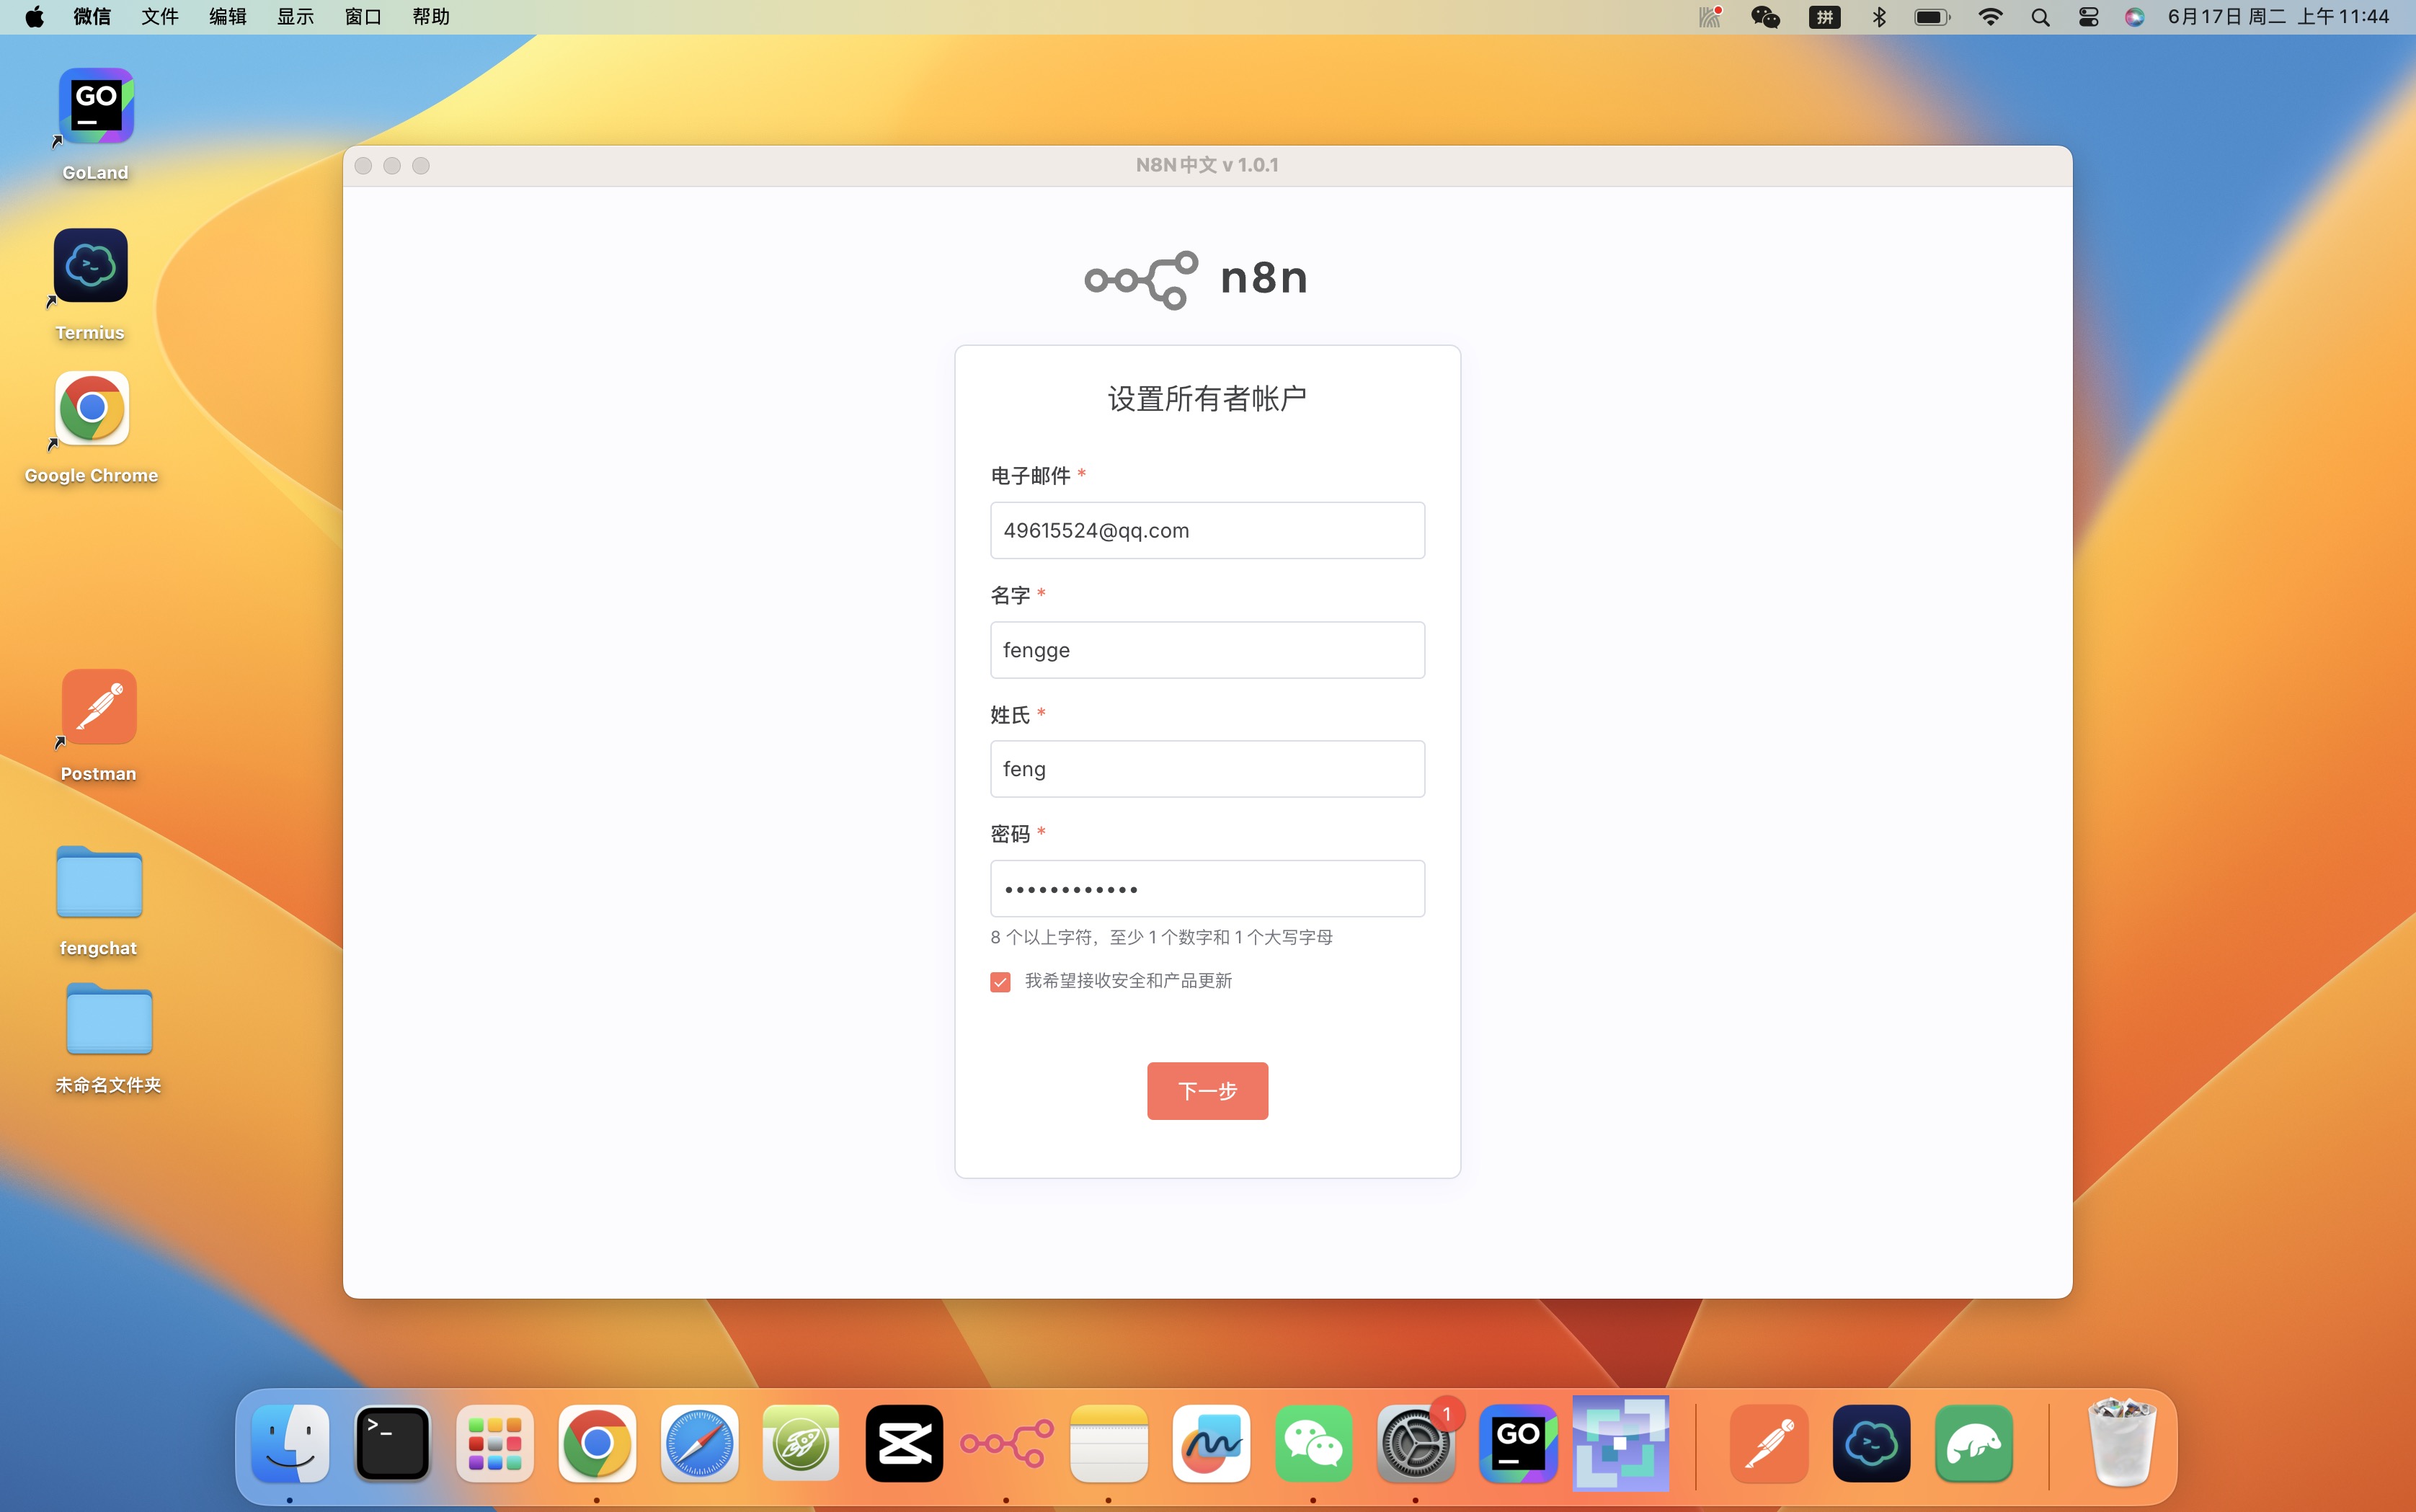Open the pixelated blue app in Dock
This screenshot has height=1512, width=2416.
1620,1443
